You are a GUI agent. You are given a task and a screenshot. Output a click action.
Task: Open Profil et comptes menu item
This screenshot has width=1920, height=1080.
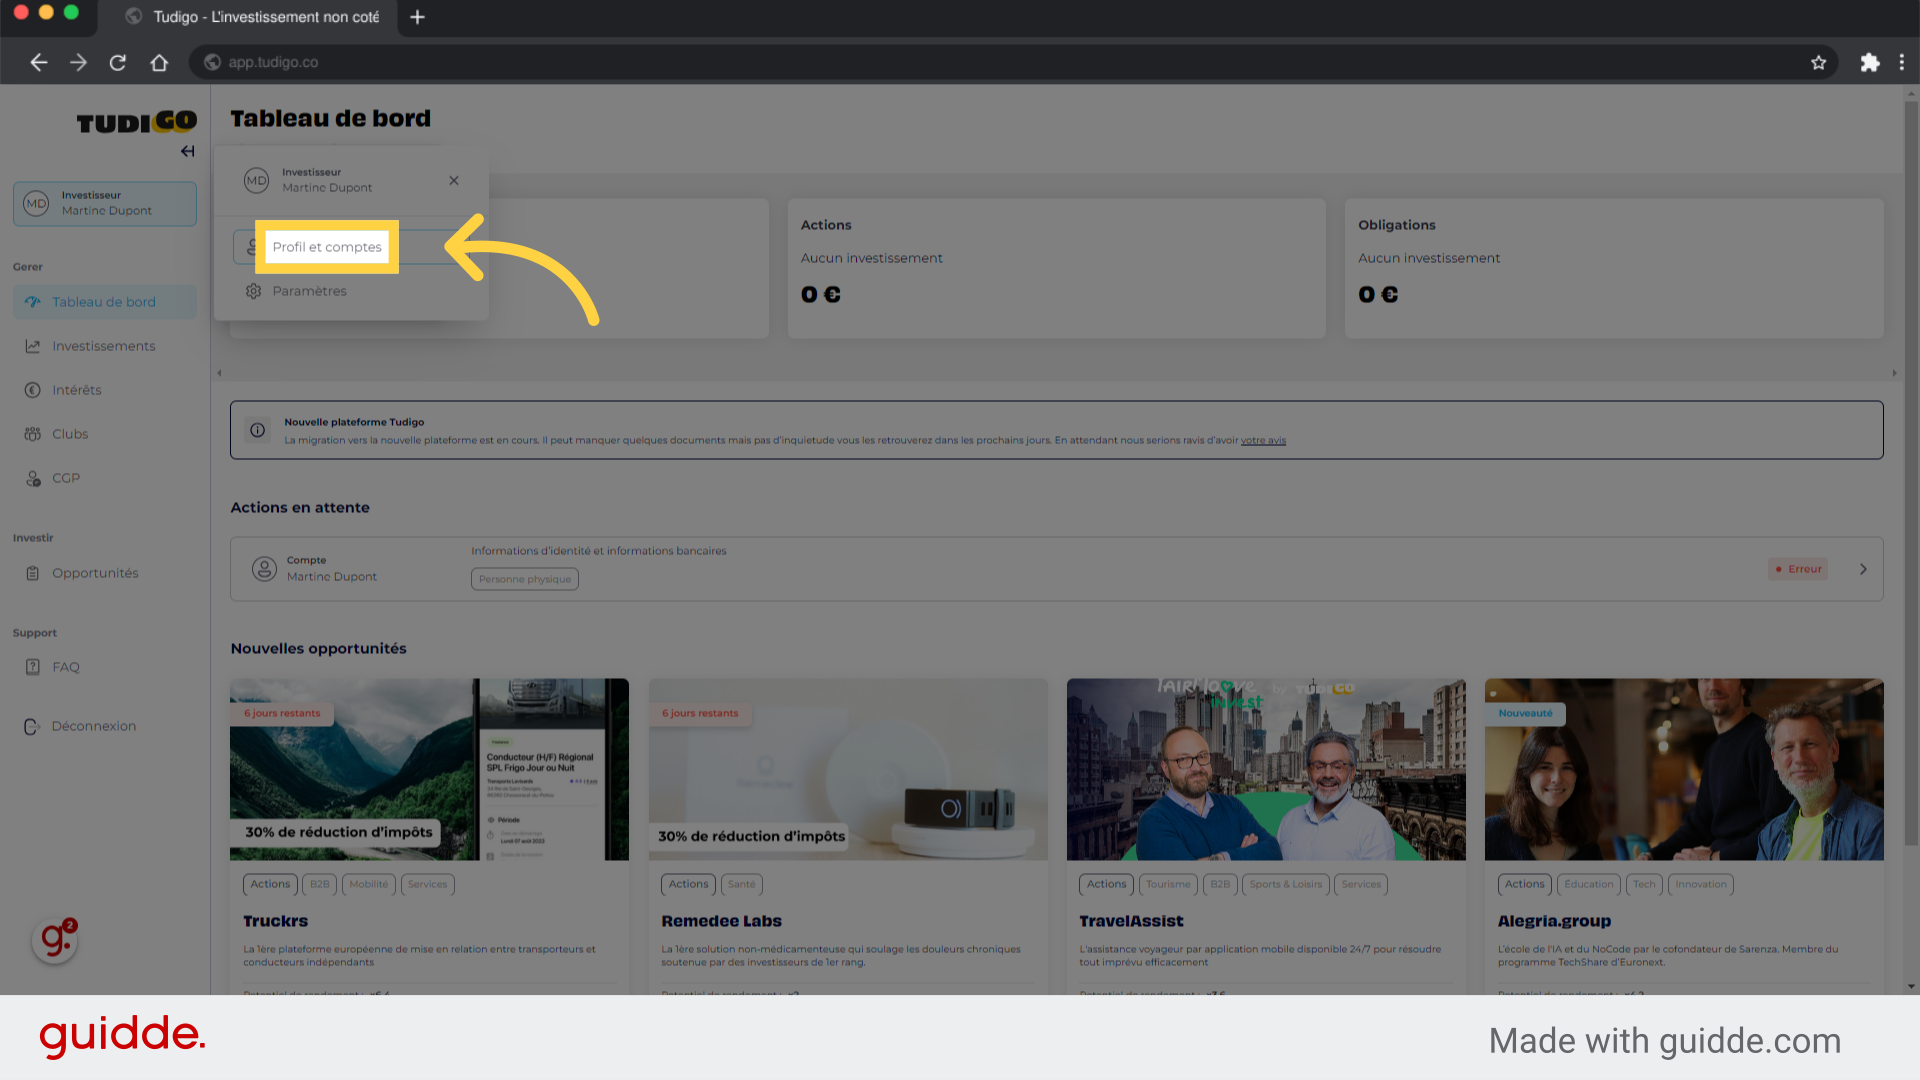(x=326, y=247)
